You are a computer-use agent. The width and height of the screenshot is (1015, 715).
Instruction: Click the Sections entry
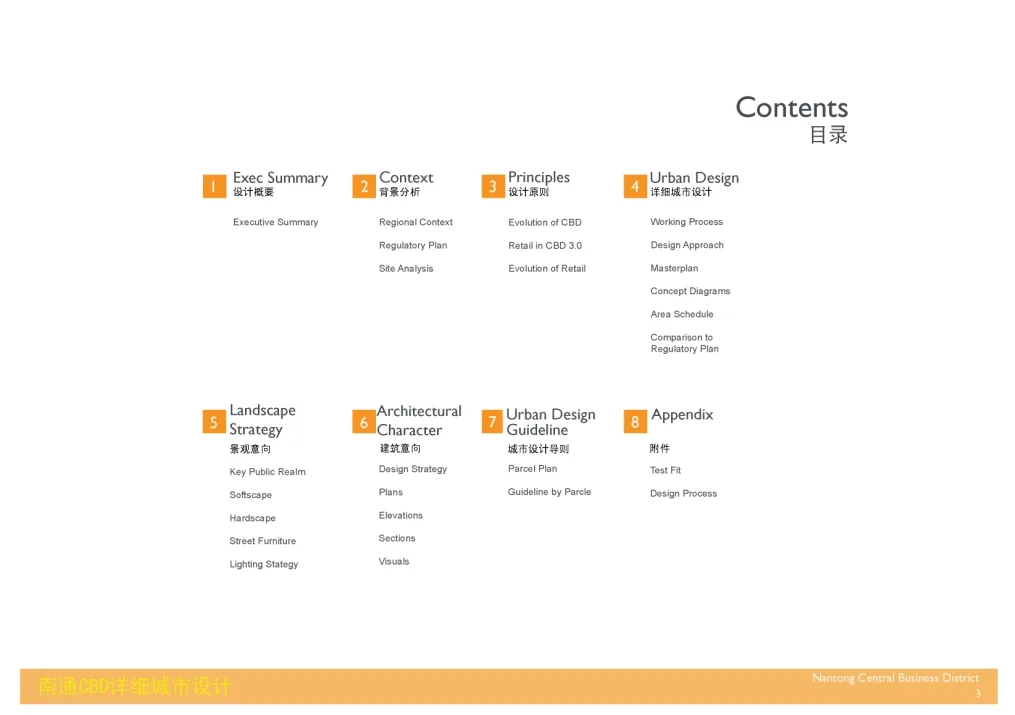397,538
